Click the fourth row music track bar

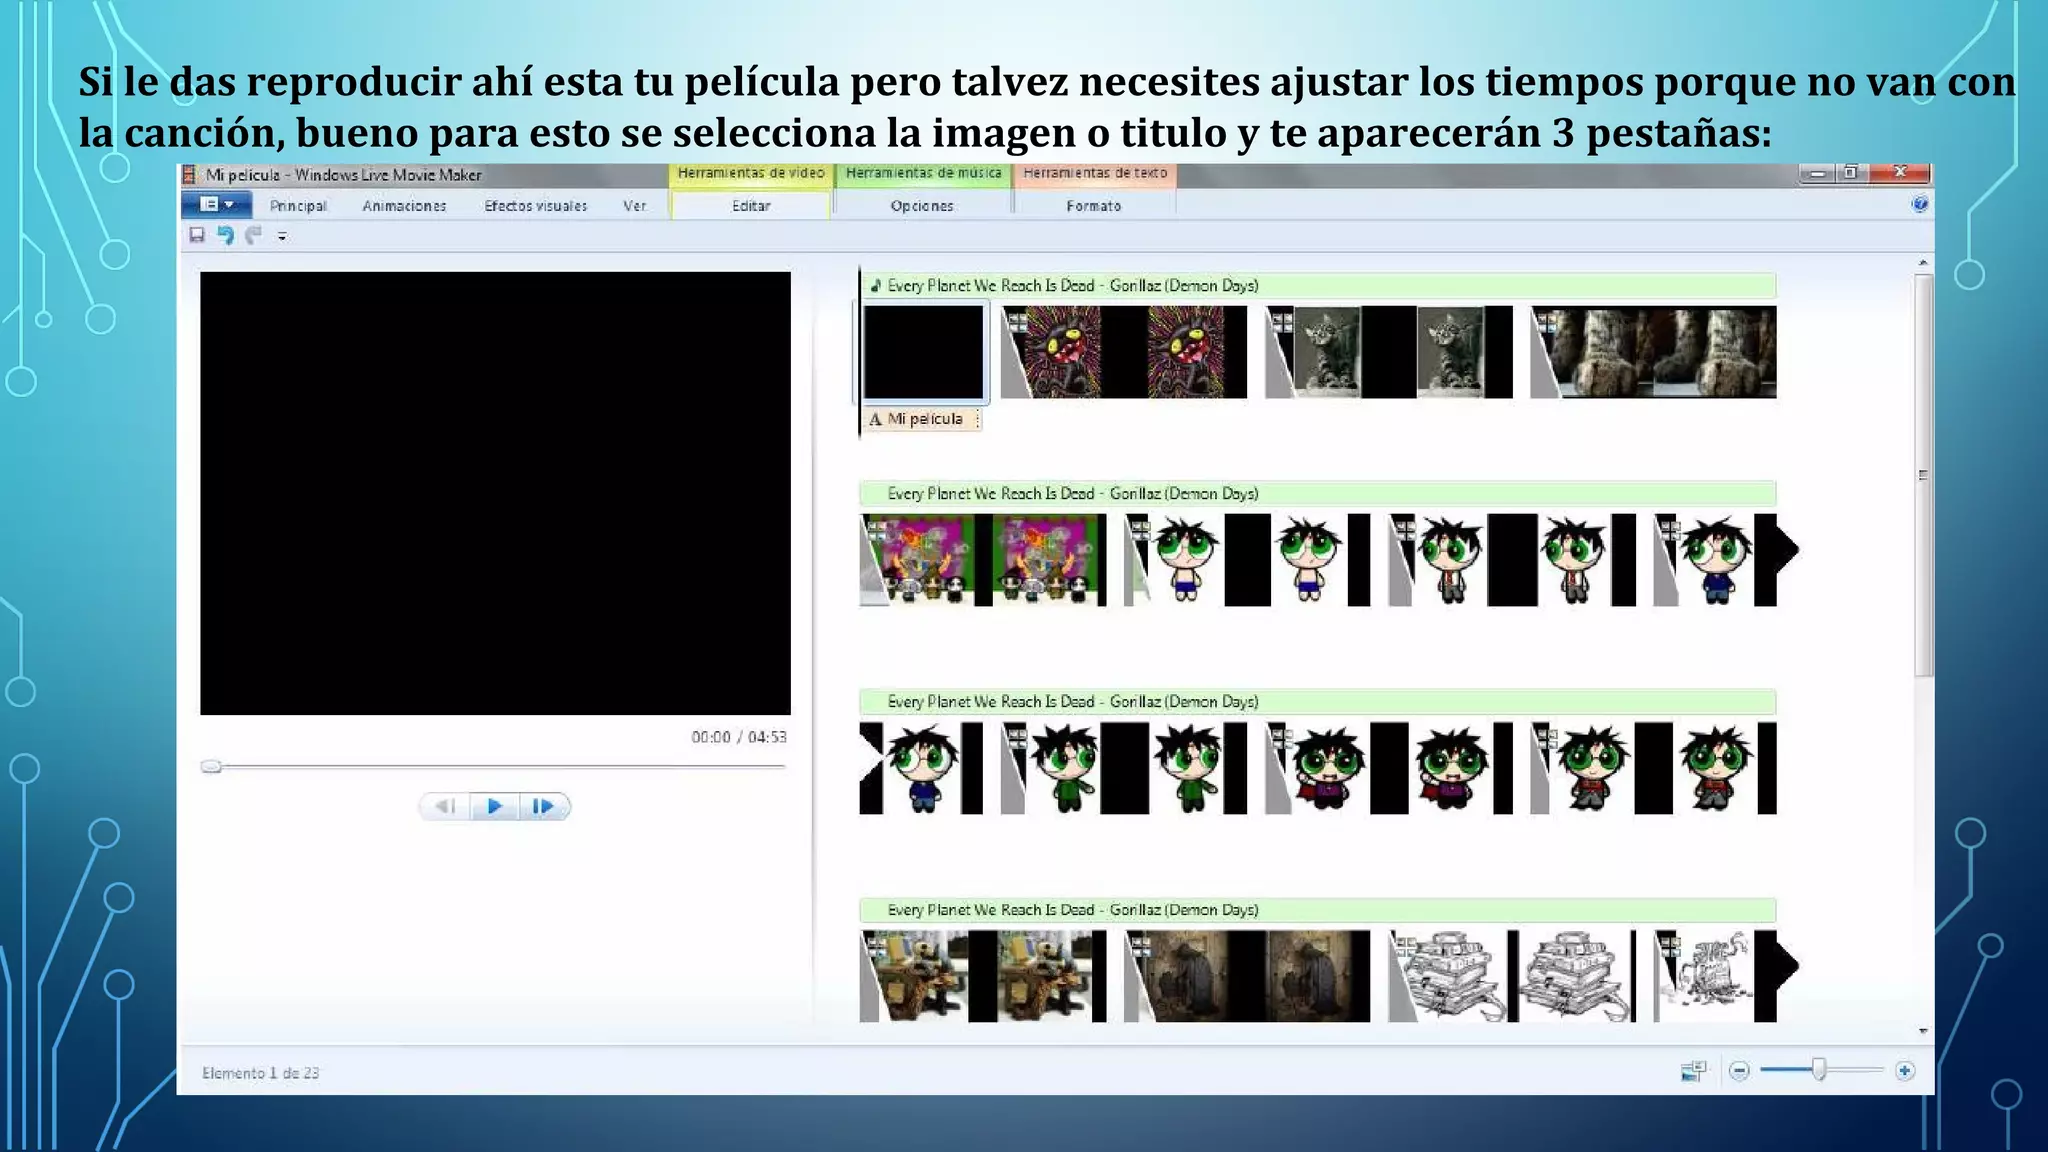tap(1318, 909)
